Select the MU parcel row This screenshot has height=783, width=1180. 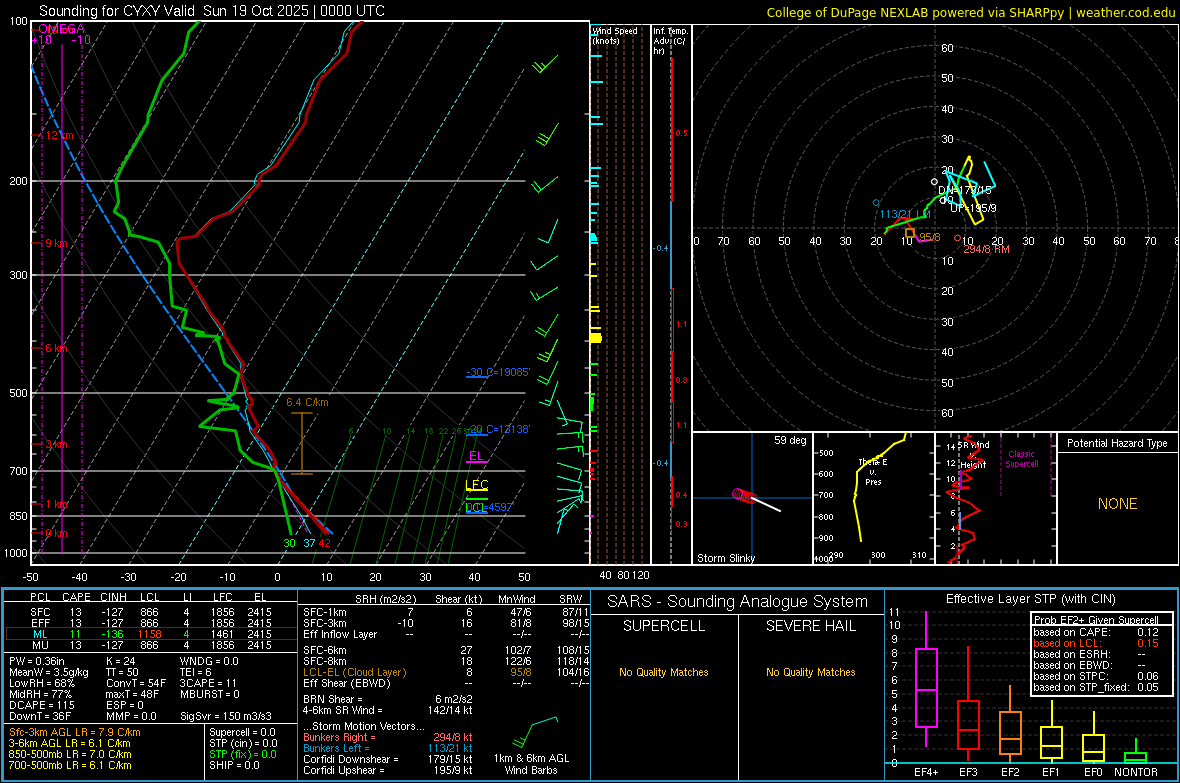tap(151, 645)
